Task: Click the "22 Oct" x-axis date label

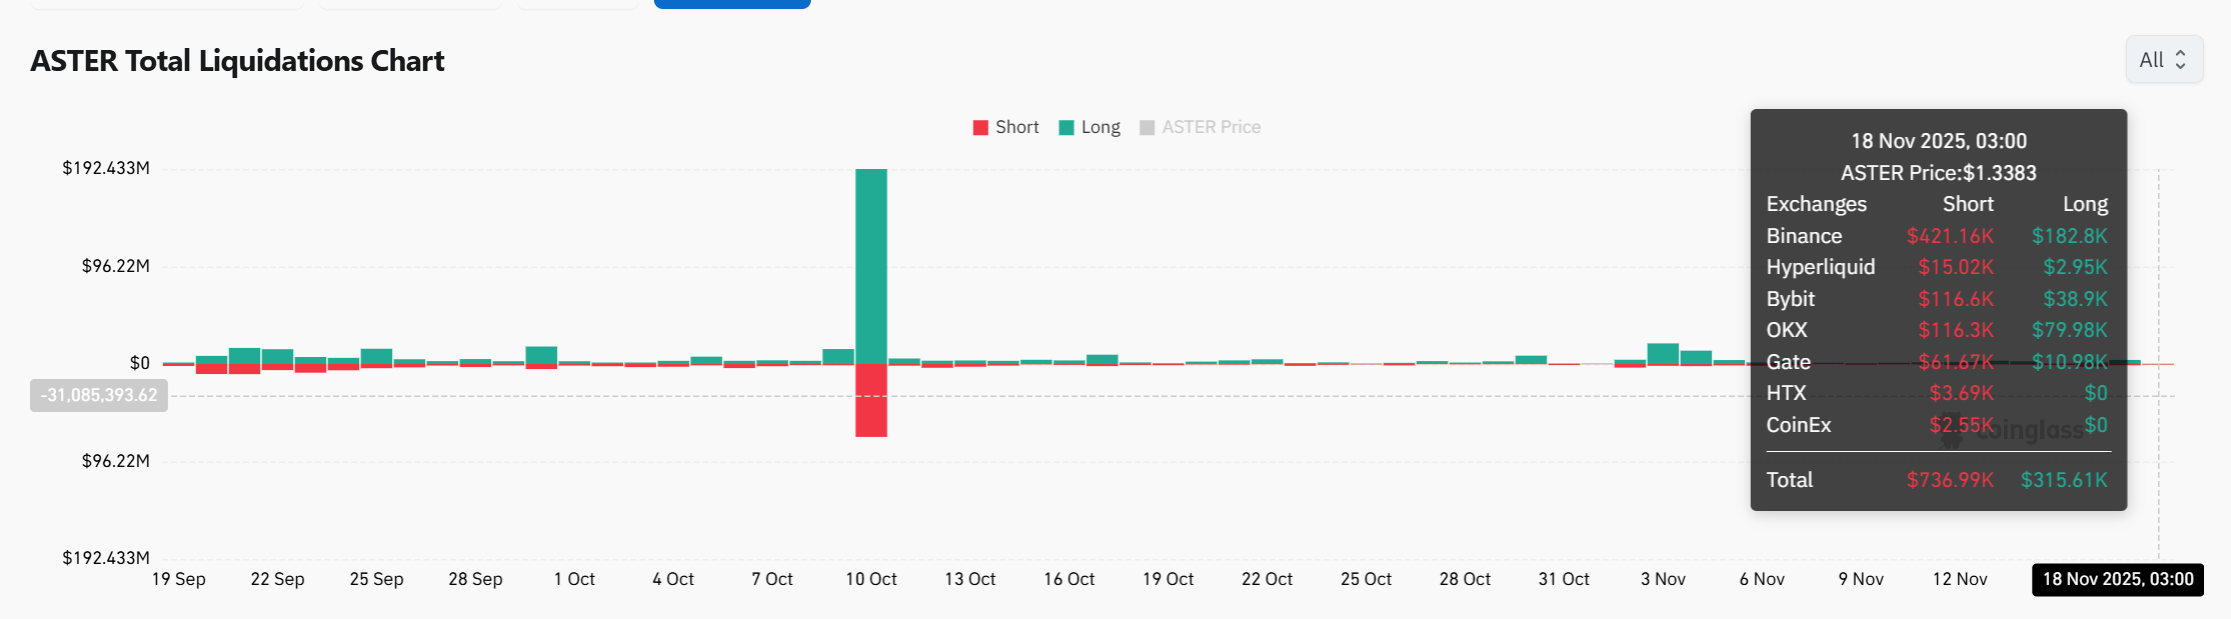Action: pos(1266,579)
